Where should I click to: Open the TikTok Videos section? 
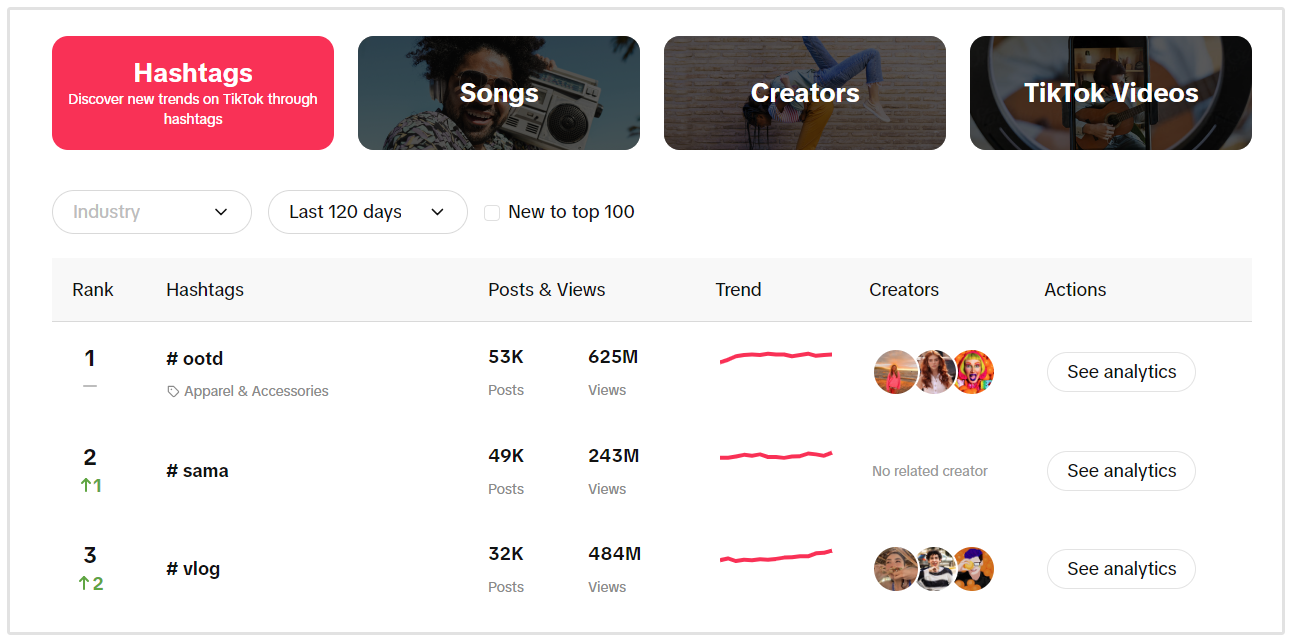click(x=1110, y=92)
